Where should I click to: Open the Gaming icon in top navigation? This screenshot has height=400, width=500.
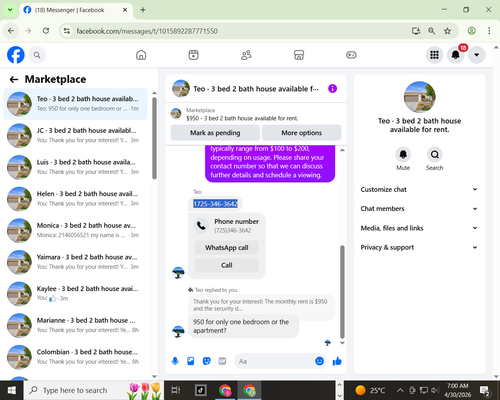point(351,55)
